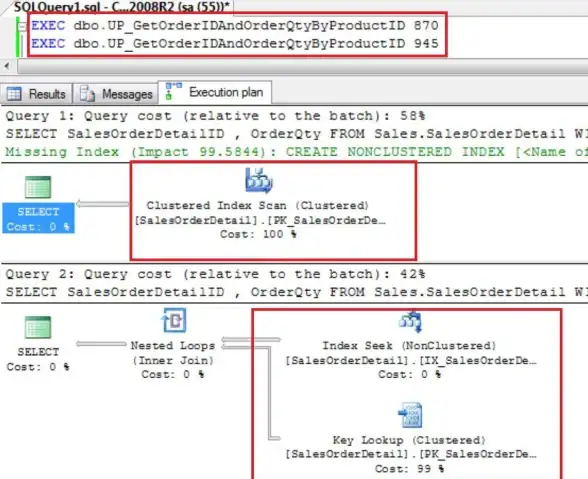Screen dimensions: 588x479
Task: Select the Key Lookup (Clustered) operator icon
Action: click(x=410, y=415)
